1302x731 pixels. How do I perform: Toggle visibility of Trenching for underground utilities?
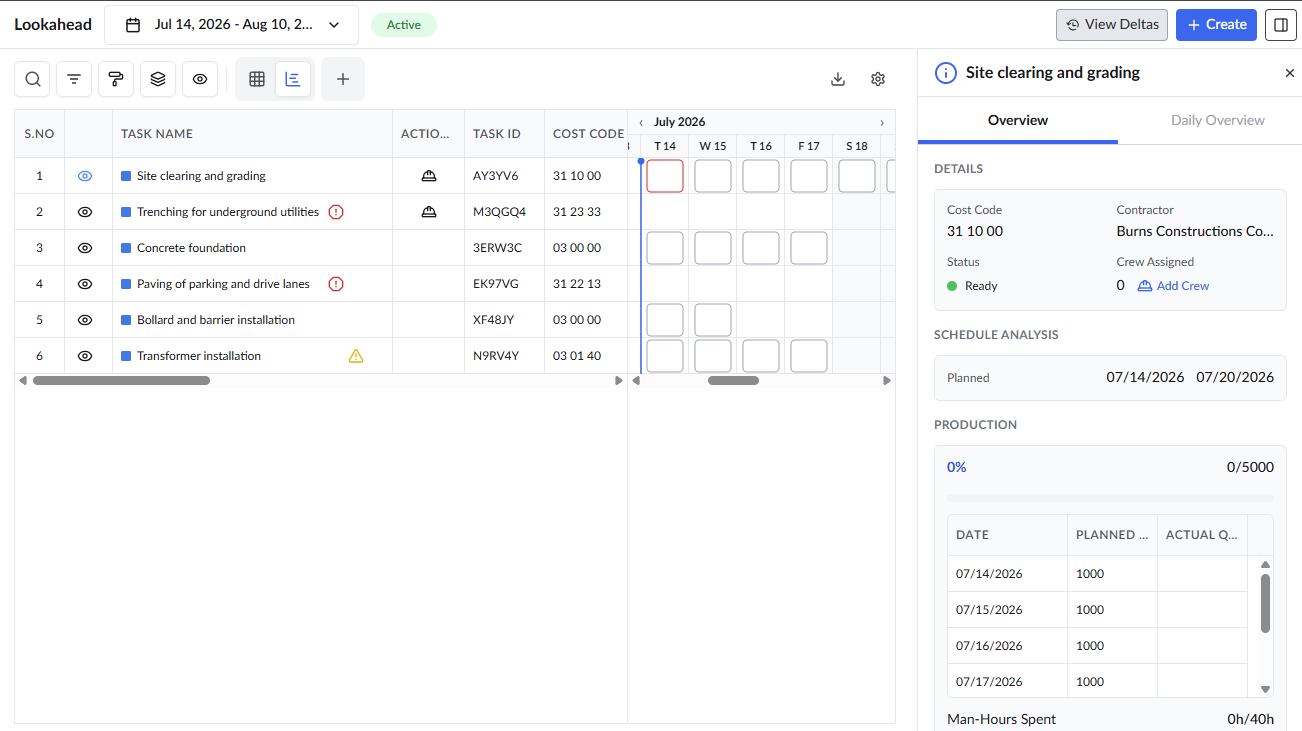(85, 212)
